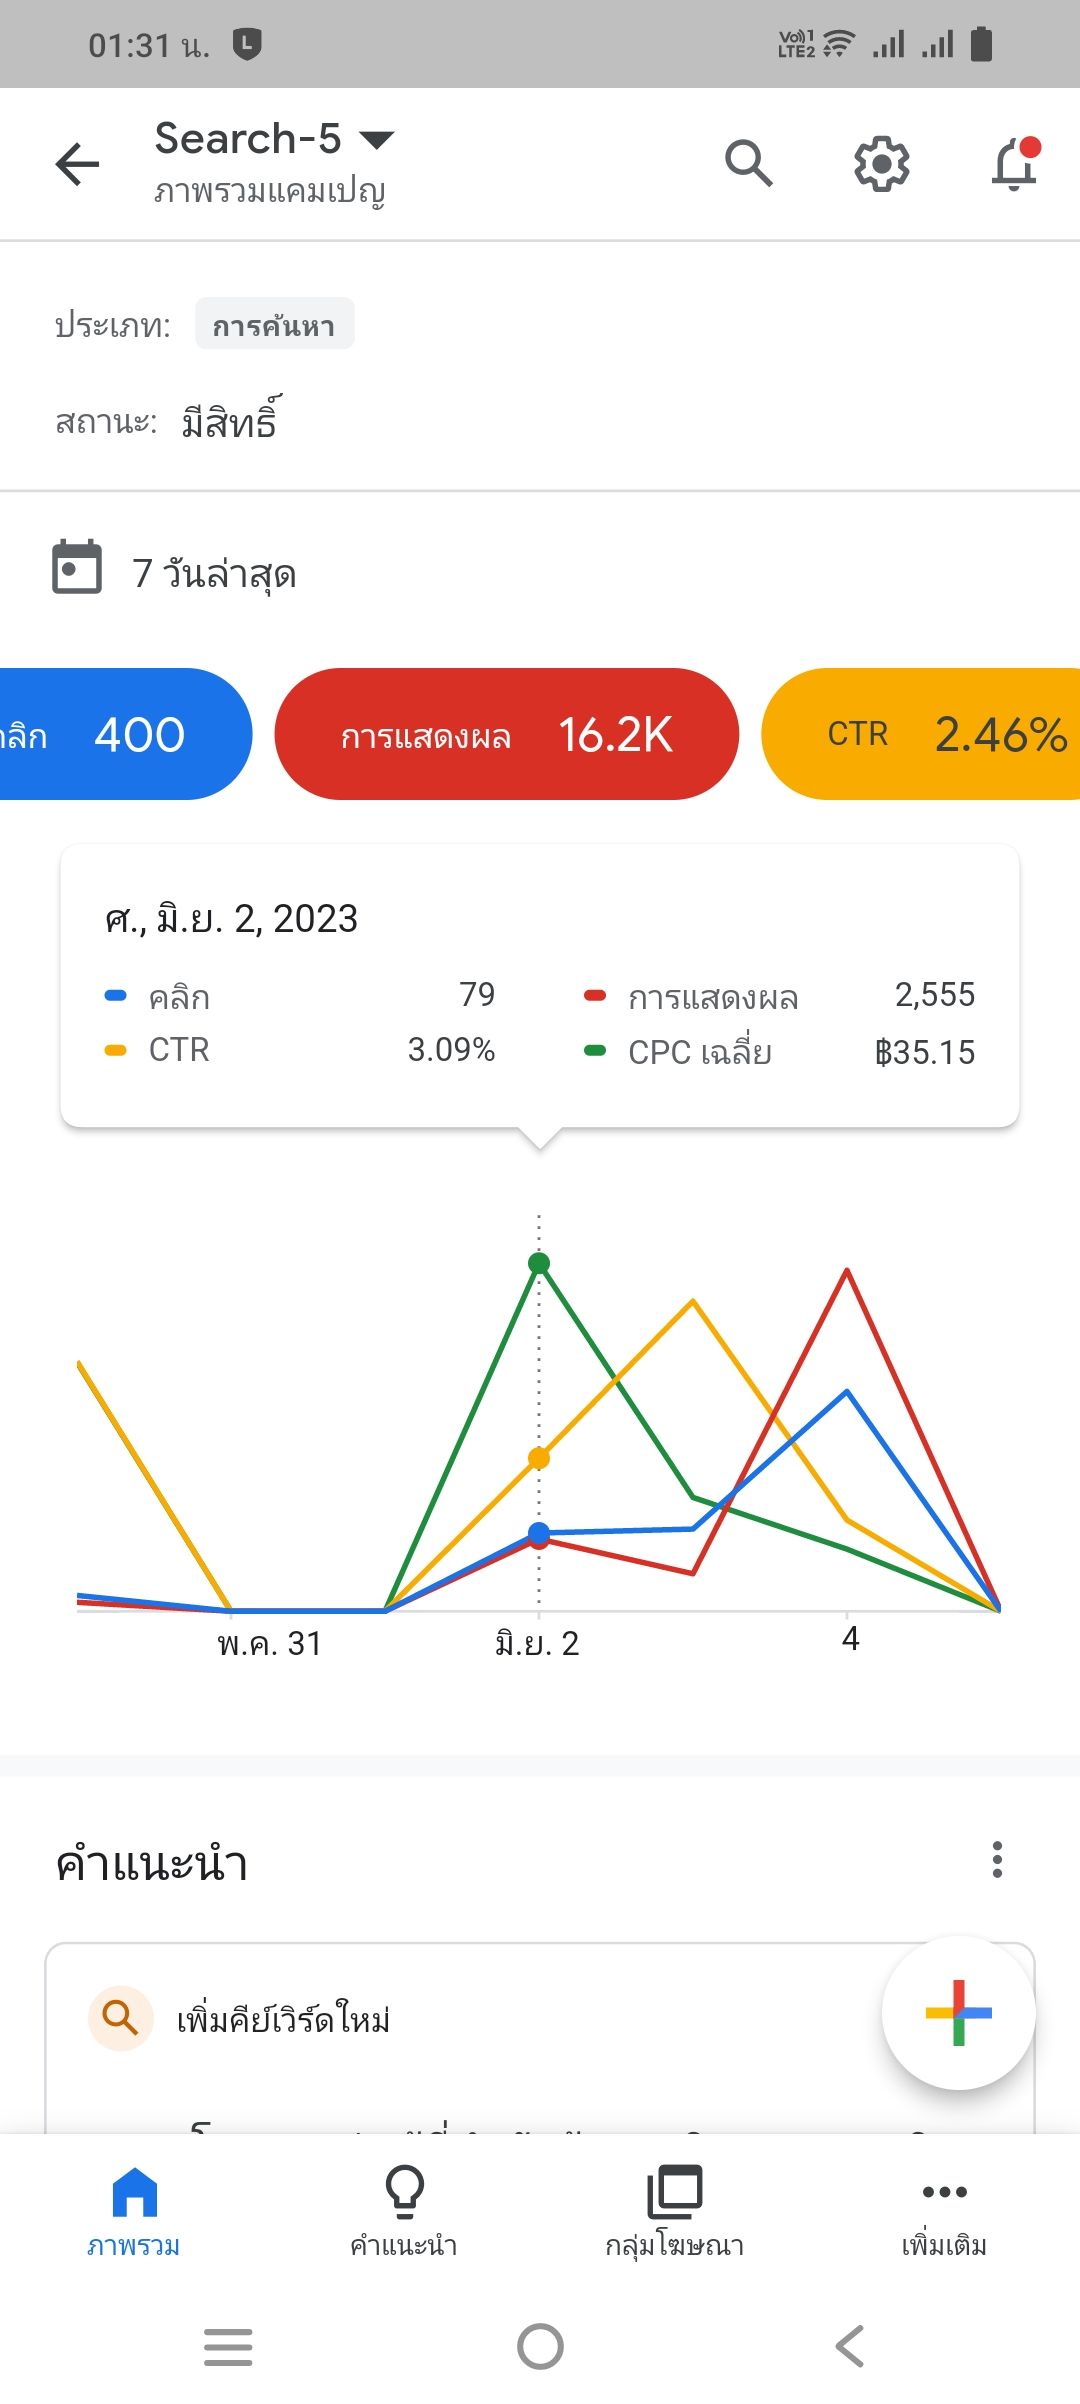Tap the multicolor plus create button
Image resolution: width=1080 pixels, height=2404 pixels.
[x=959, y=2013]
